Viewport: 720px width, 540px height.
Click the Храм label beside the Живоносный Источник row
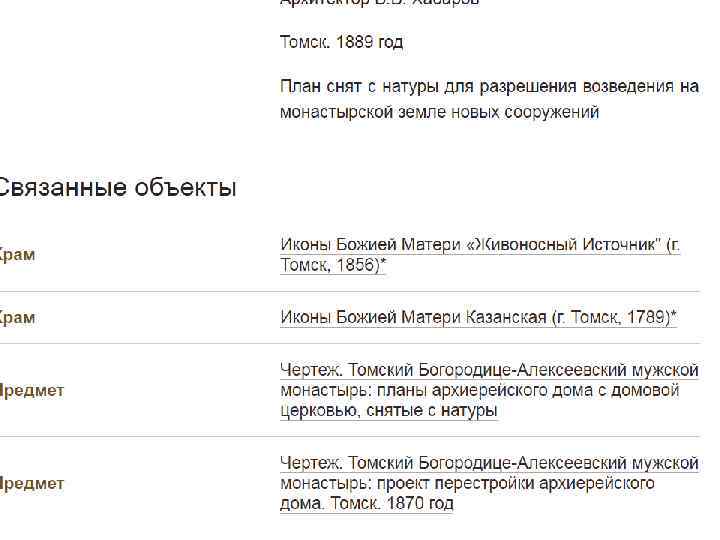point(17,255)
